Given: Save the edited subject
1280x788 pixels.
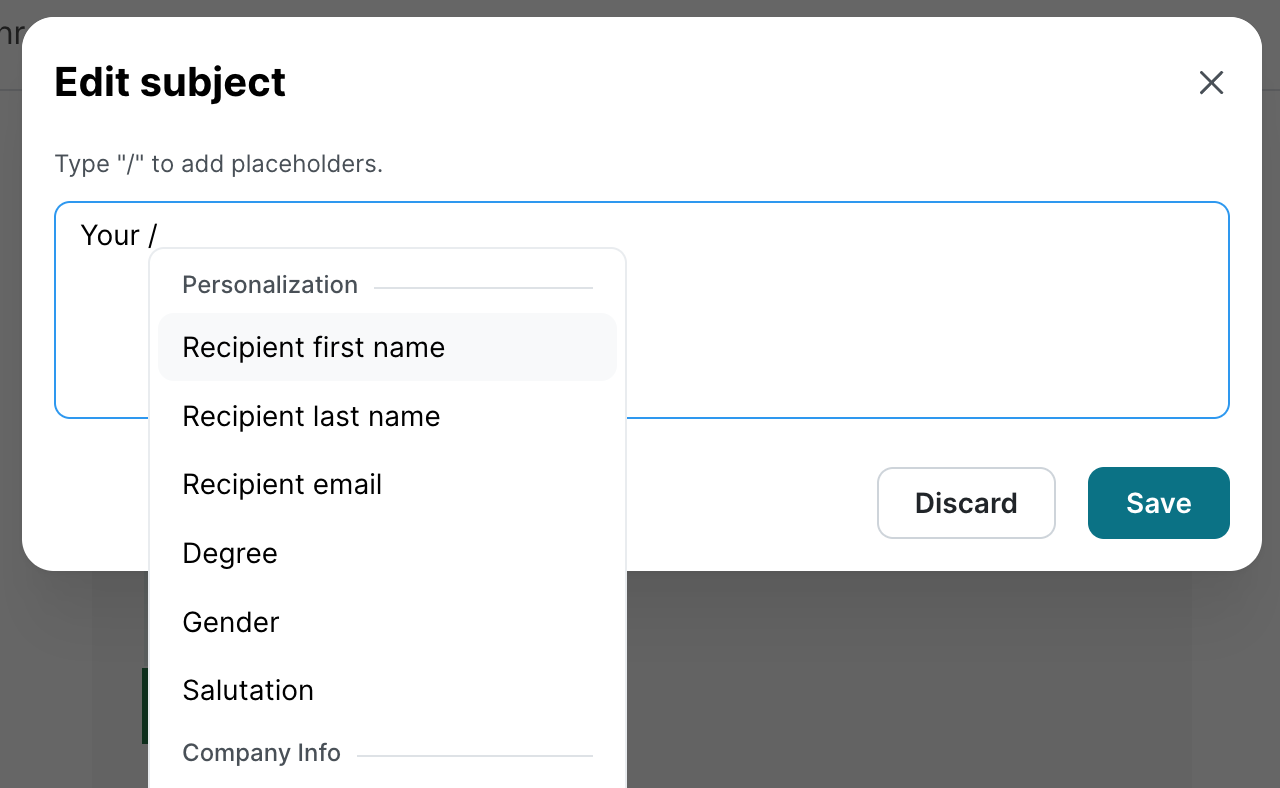Looking at the screenshot, I should coord(1158,503).
